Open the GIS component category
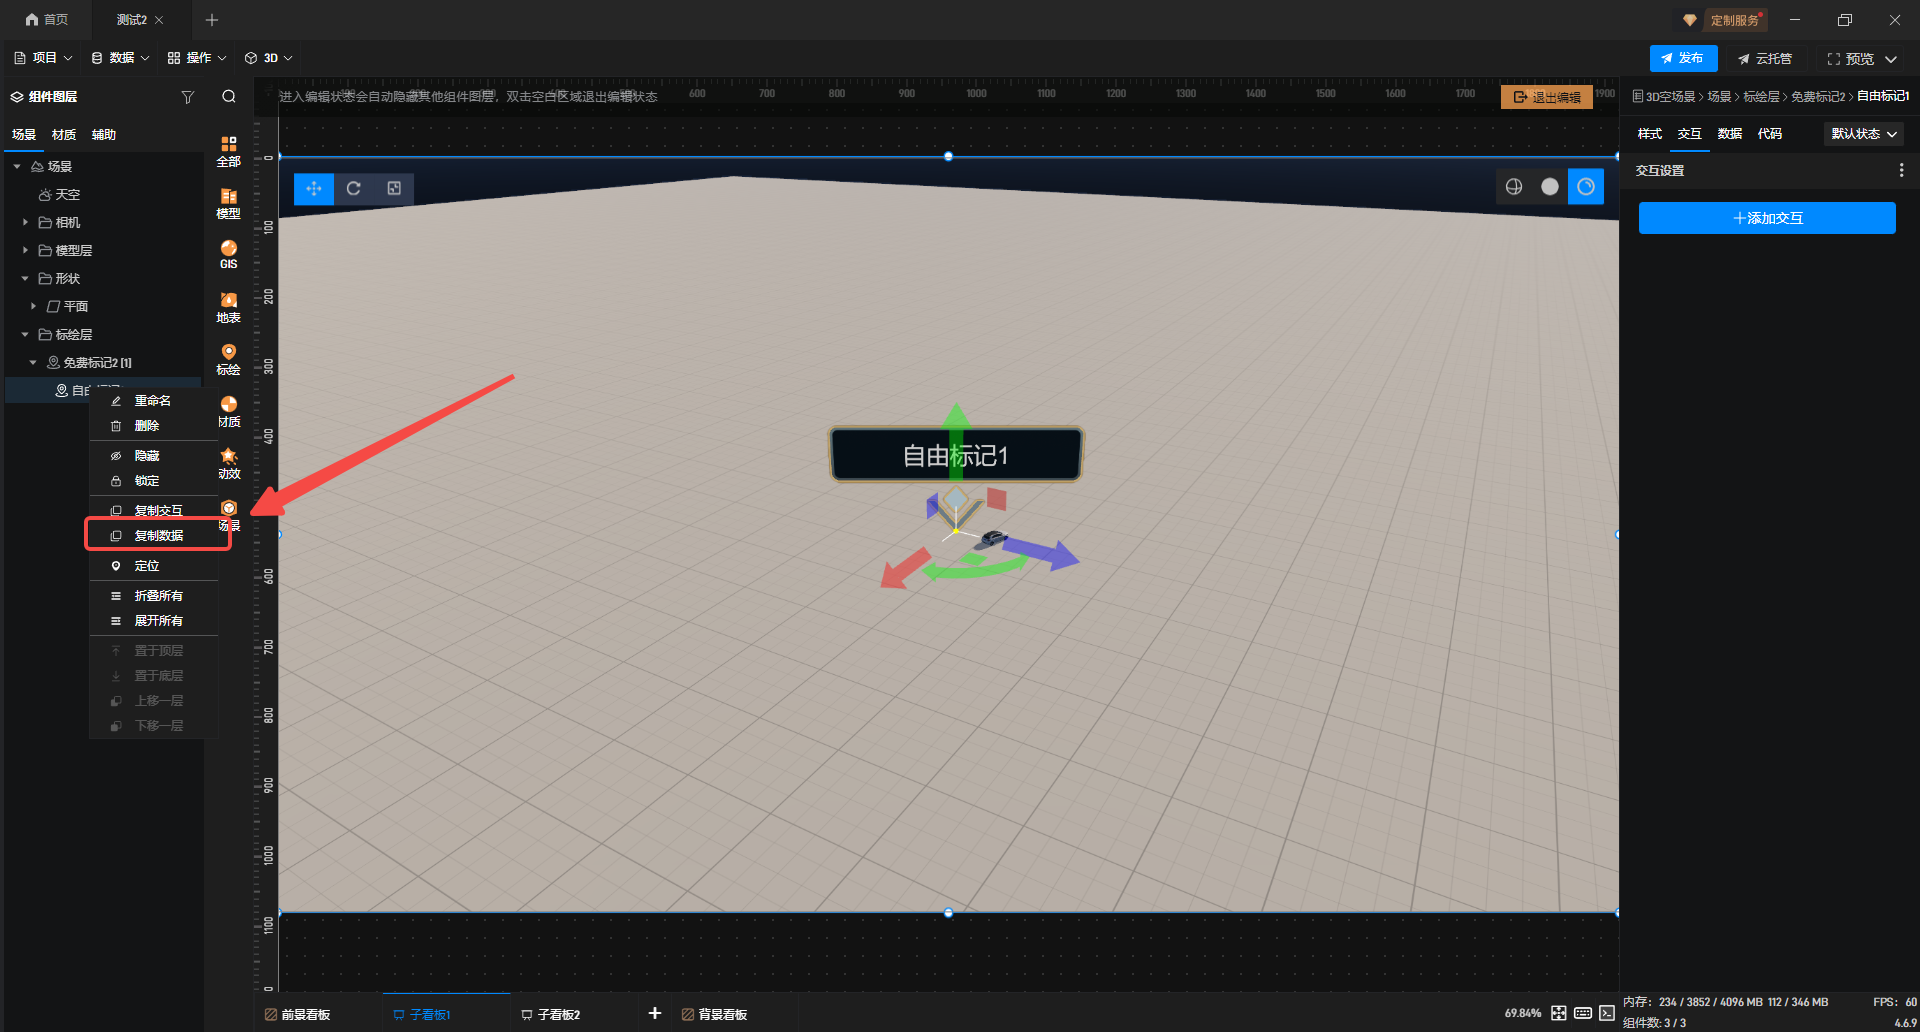Screen dimensions: 1920x1032 click(x=229, y=254)
